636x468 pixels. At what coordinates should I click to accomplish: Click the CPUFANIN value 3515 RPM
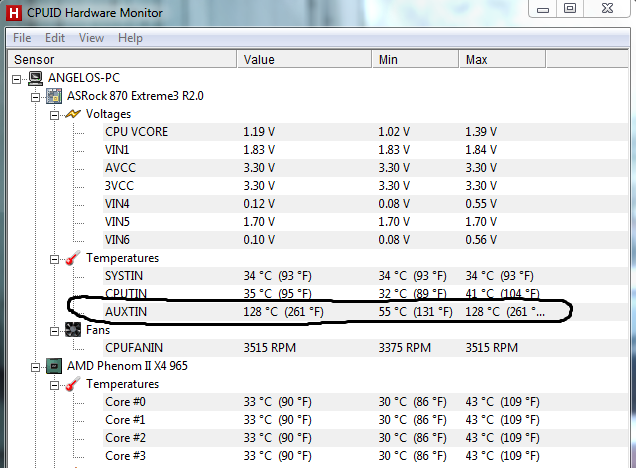270,348
